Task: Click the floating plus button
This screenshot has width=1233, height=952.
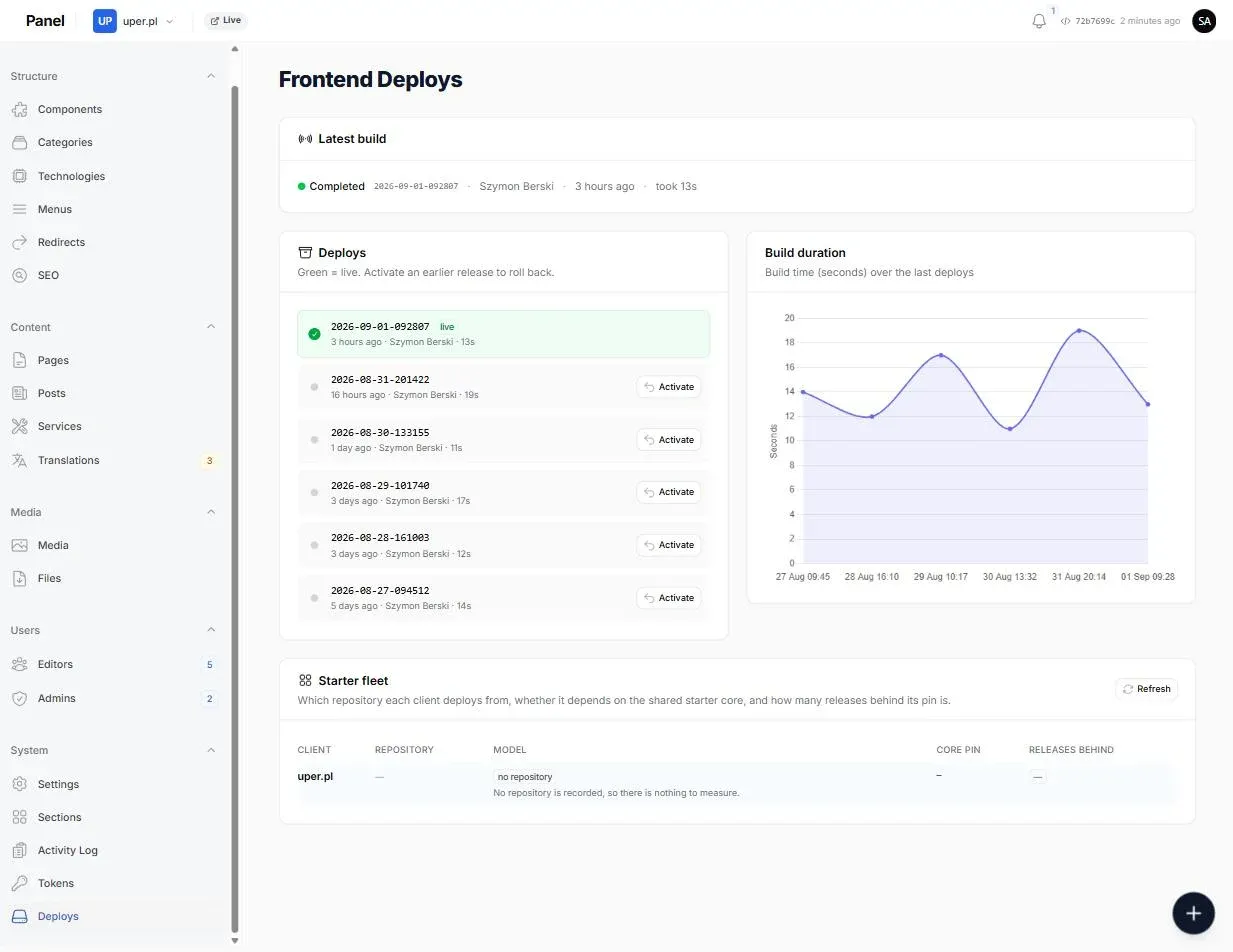Action: 1193,912
